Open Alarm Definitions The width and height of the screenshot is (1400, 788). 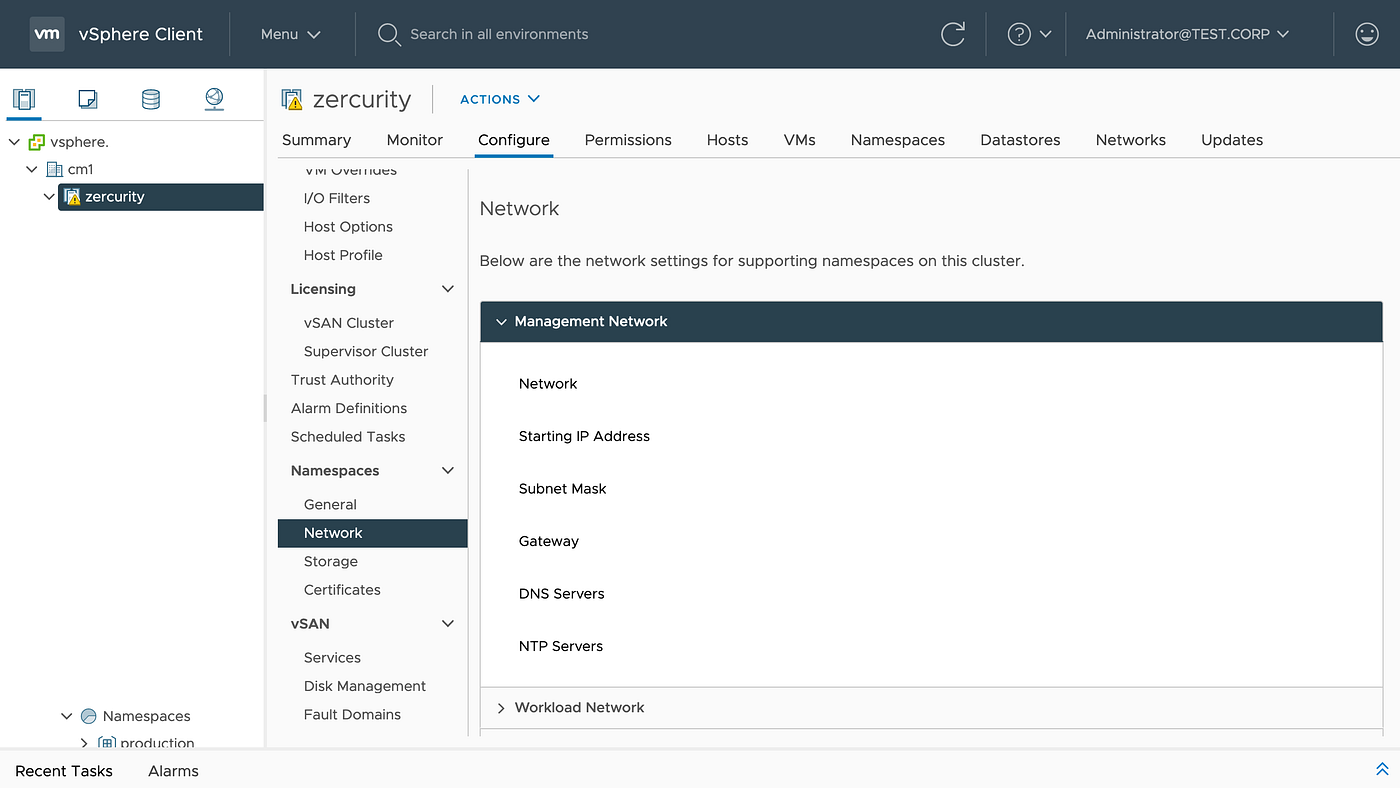[349, 408]
